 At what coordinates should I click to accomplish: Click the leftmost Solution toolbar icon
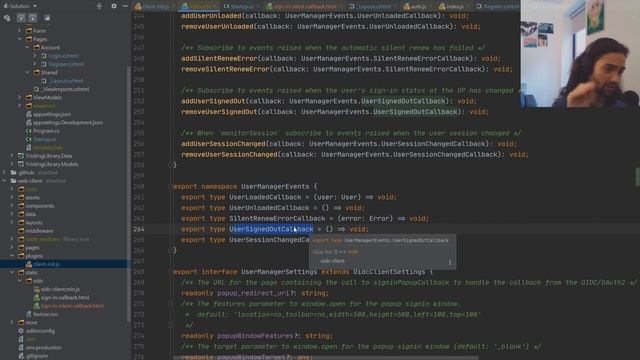[x=7, y=18]
